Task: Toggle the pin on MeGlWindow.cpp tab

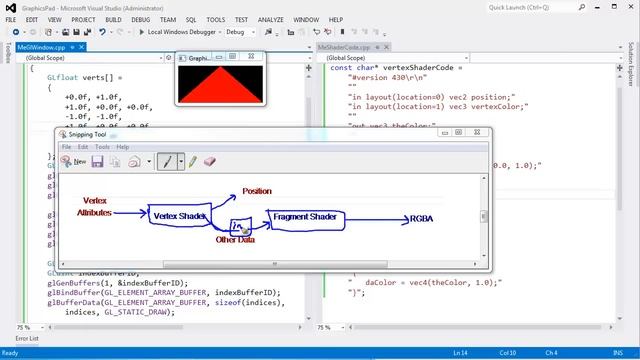Action: (x=72, y=47)
